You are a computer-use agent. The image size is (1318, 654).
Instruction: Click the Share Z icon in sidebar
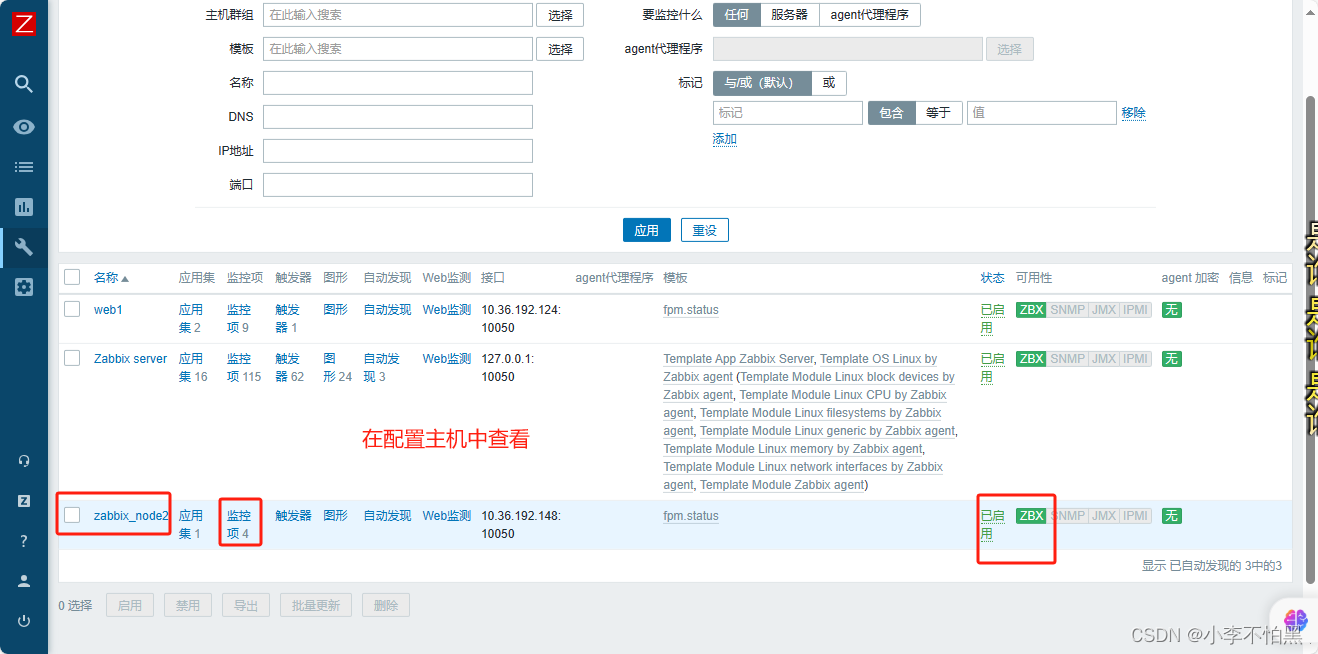(24, 501)
